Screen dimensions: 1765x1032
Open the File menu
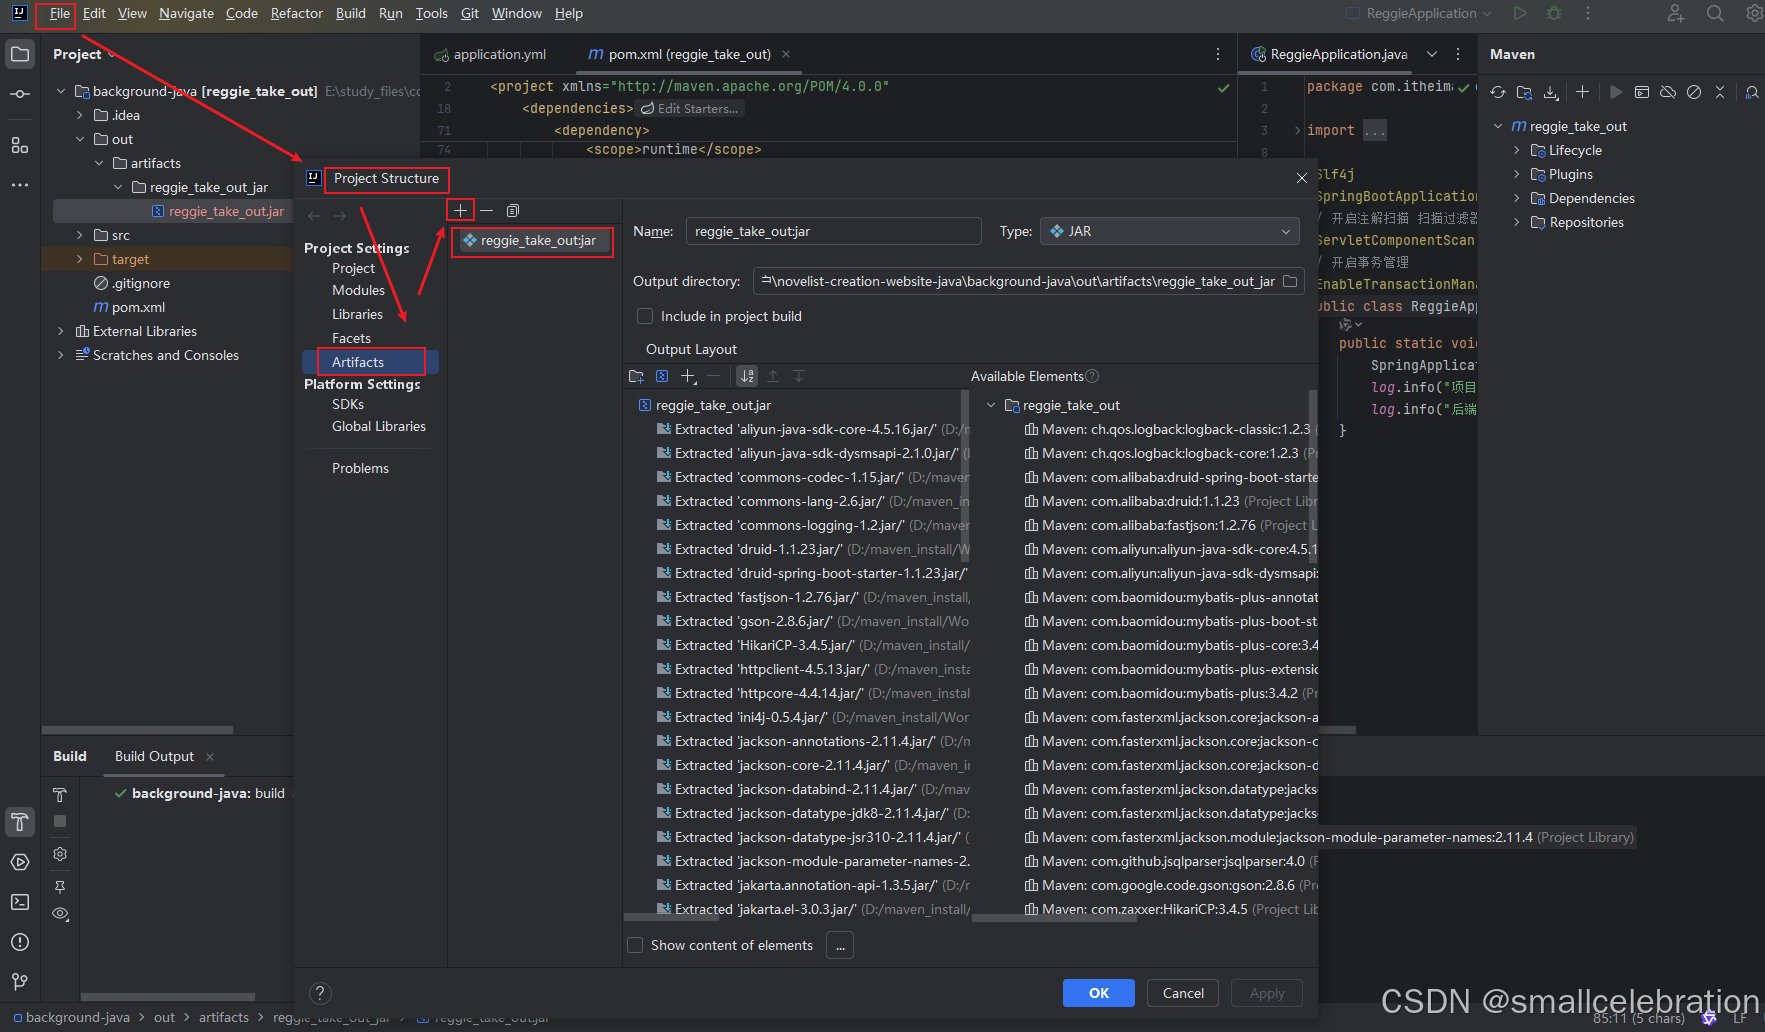click(57, 13)
